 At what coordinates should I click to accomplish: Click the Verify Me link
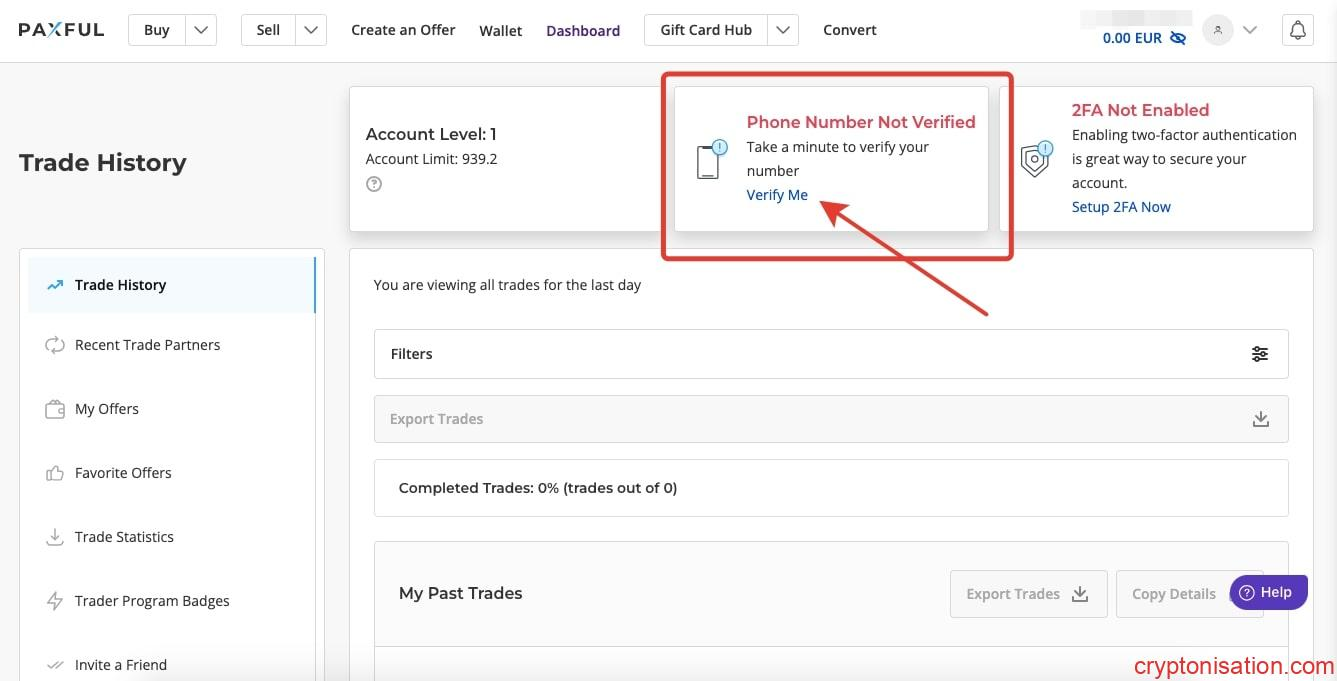click(777, 195)
